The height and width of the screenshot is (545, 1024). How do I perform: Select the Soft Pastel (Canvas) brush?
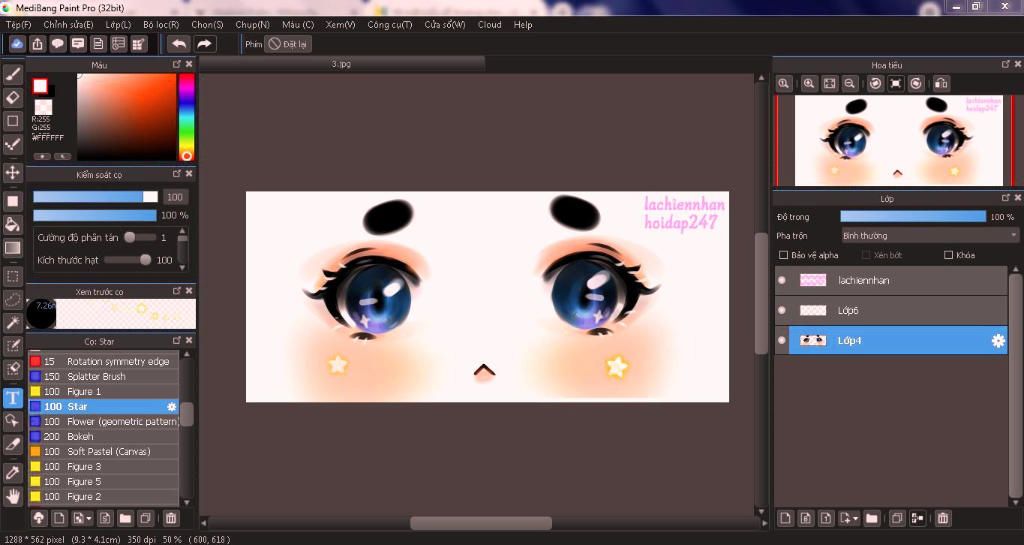(x=104, y=452)
